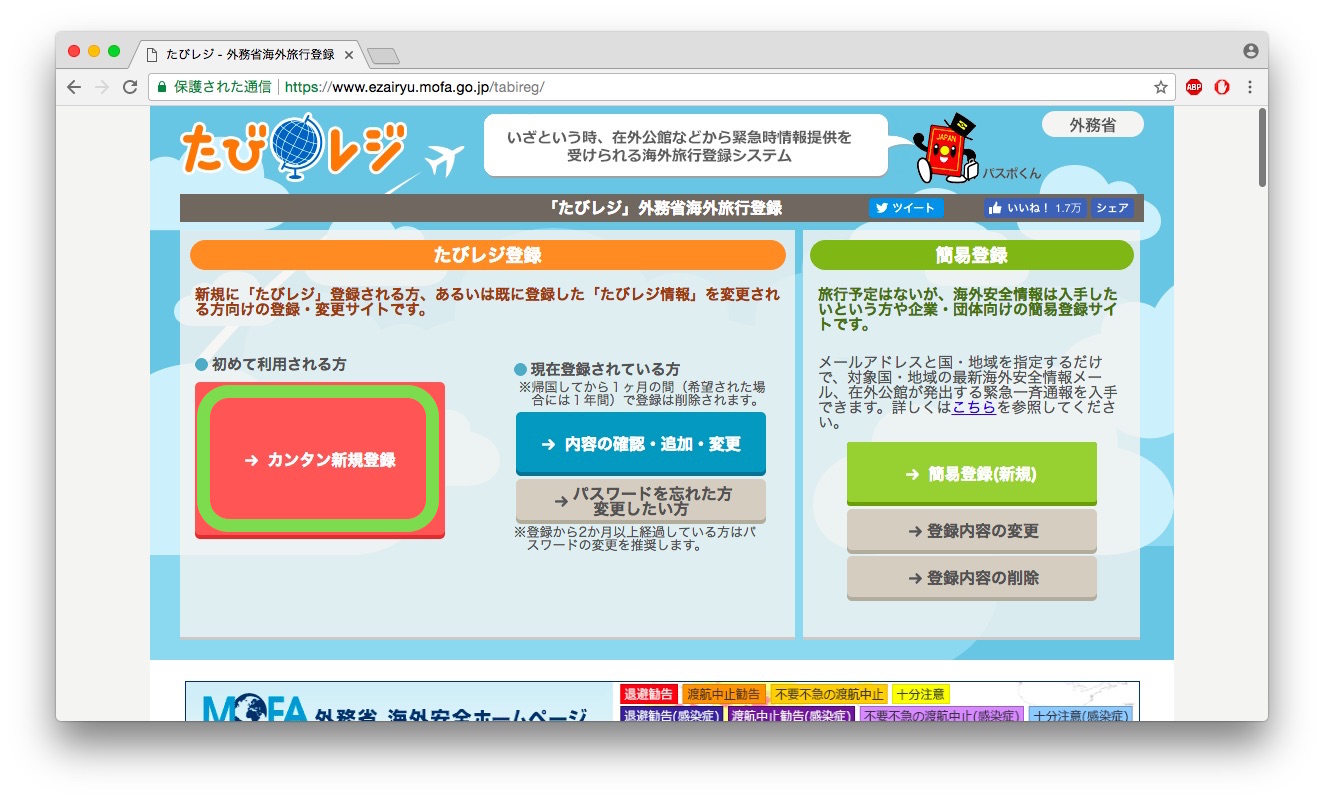Image resolution: width=1324 pixels, height=801 pixels.
Task: Open 登録内容の変更 button
Action: click(972, 531)
